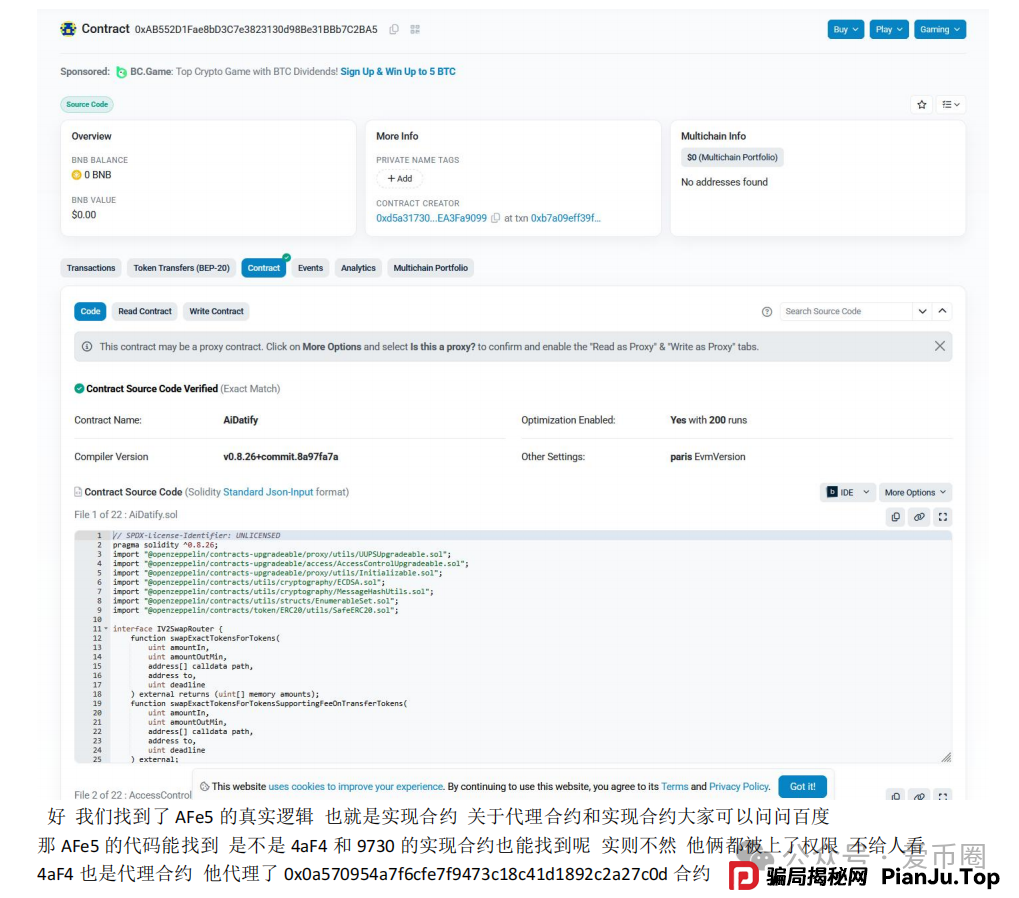Open the Sign Up & Win Up to 5 BTC link

click(398, 71)
